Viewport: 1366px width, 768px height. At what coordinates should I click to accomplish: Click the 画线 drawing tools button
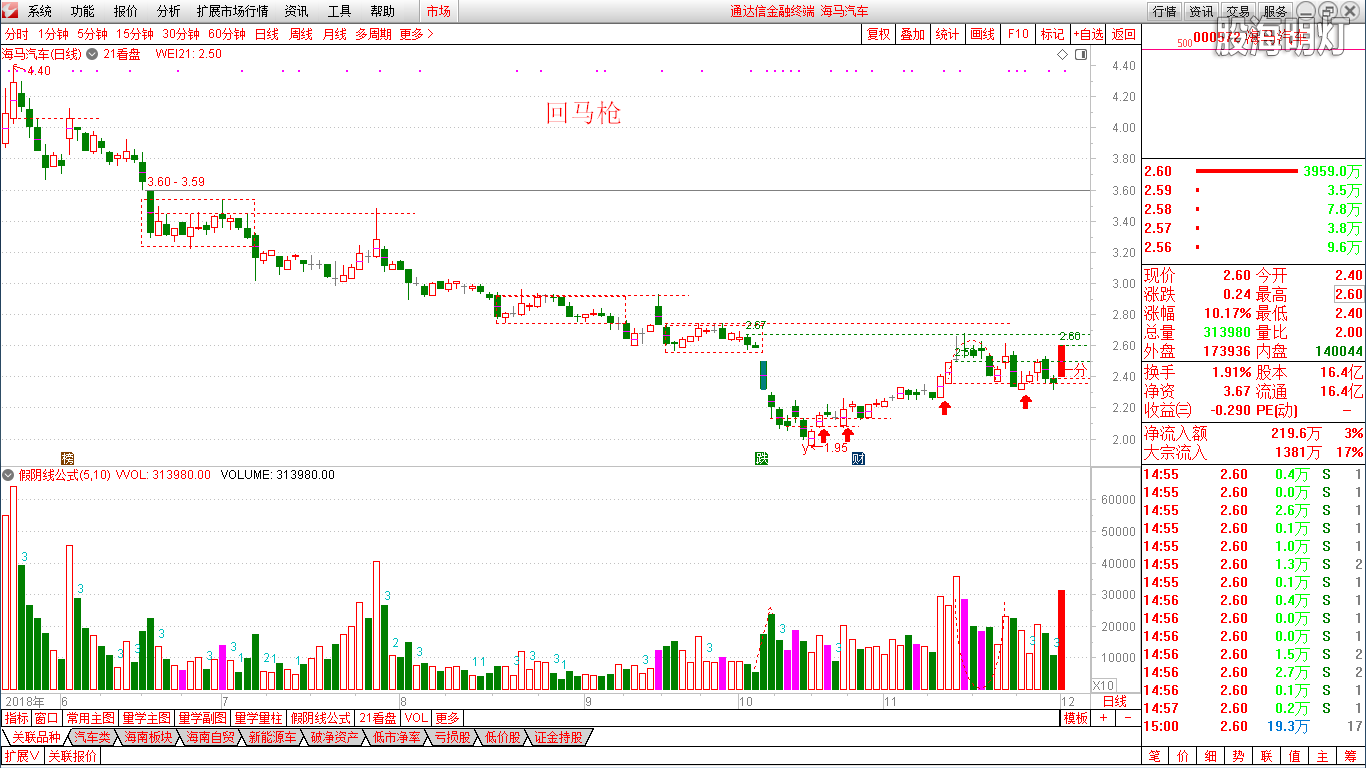tap(982, 34)
